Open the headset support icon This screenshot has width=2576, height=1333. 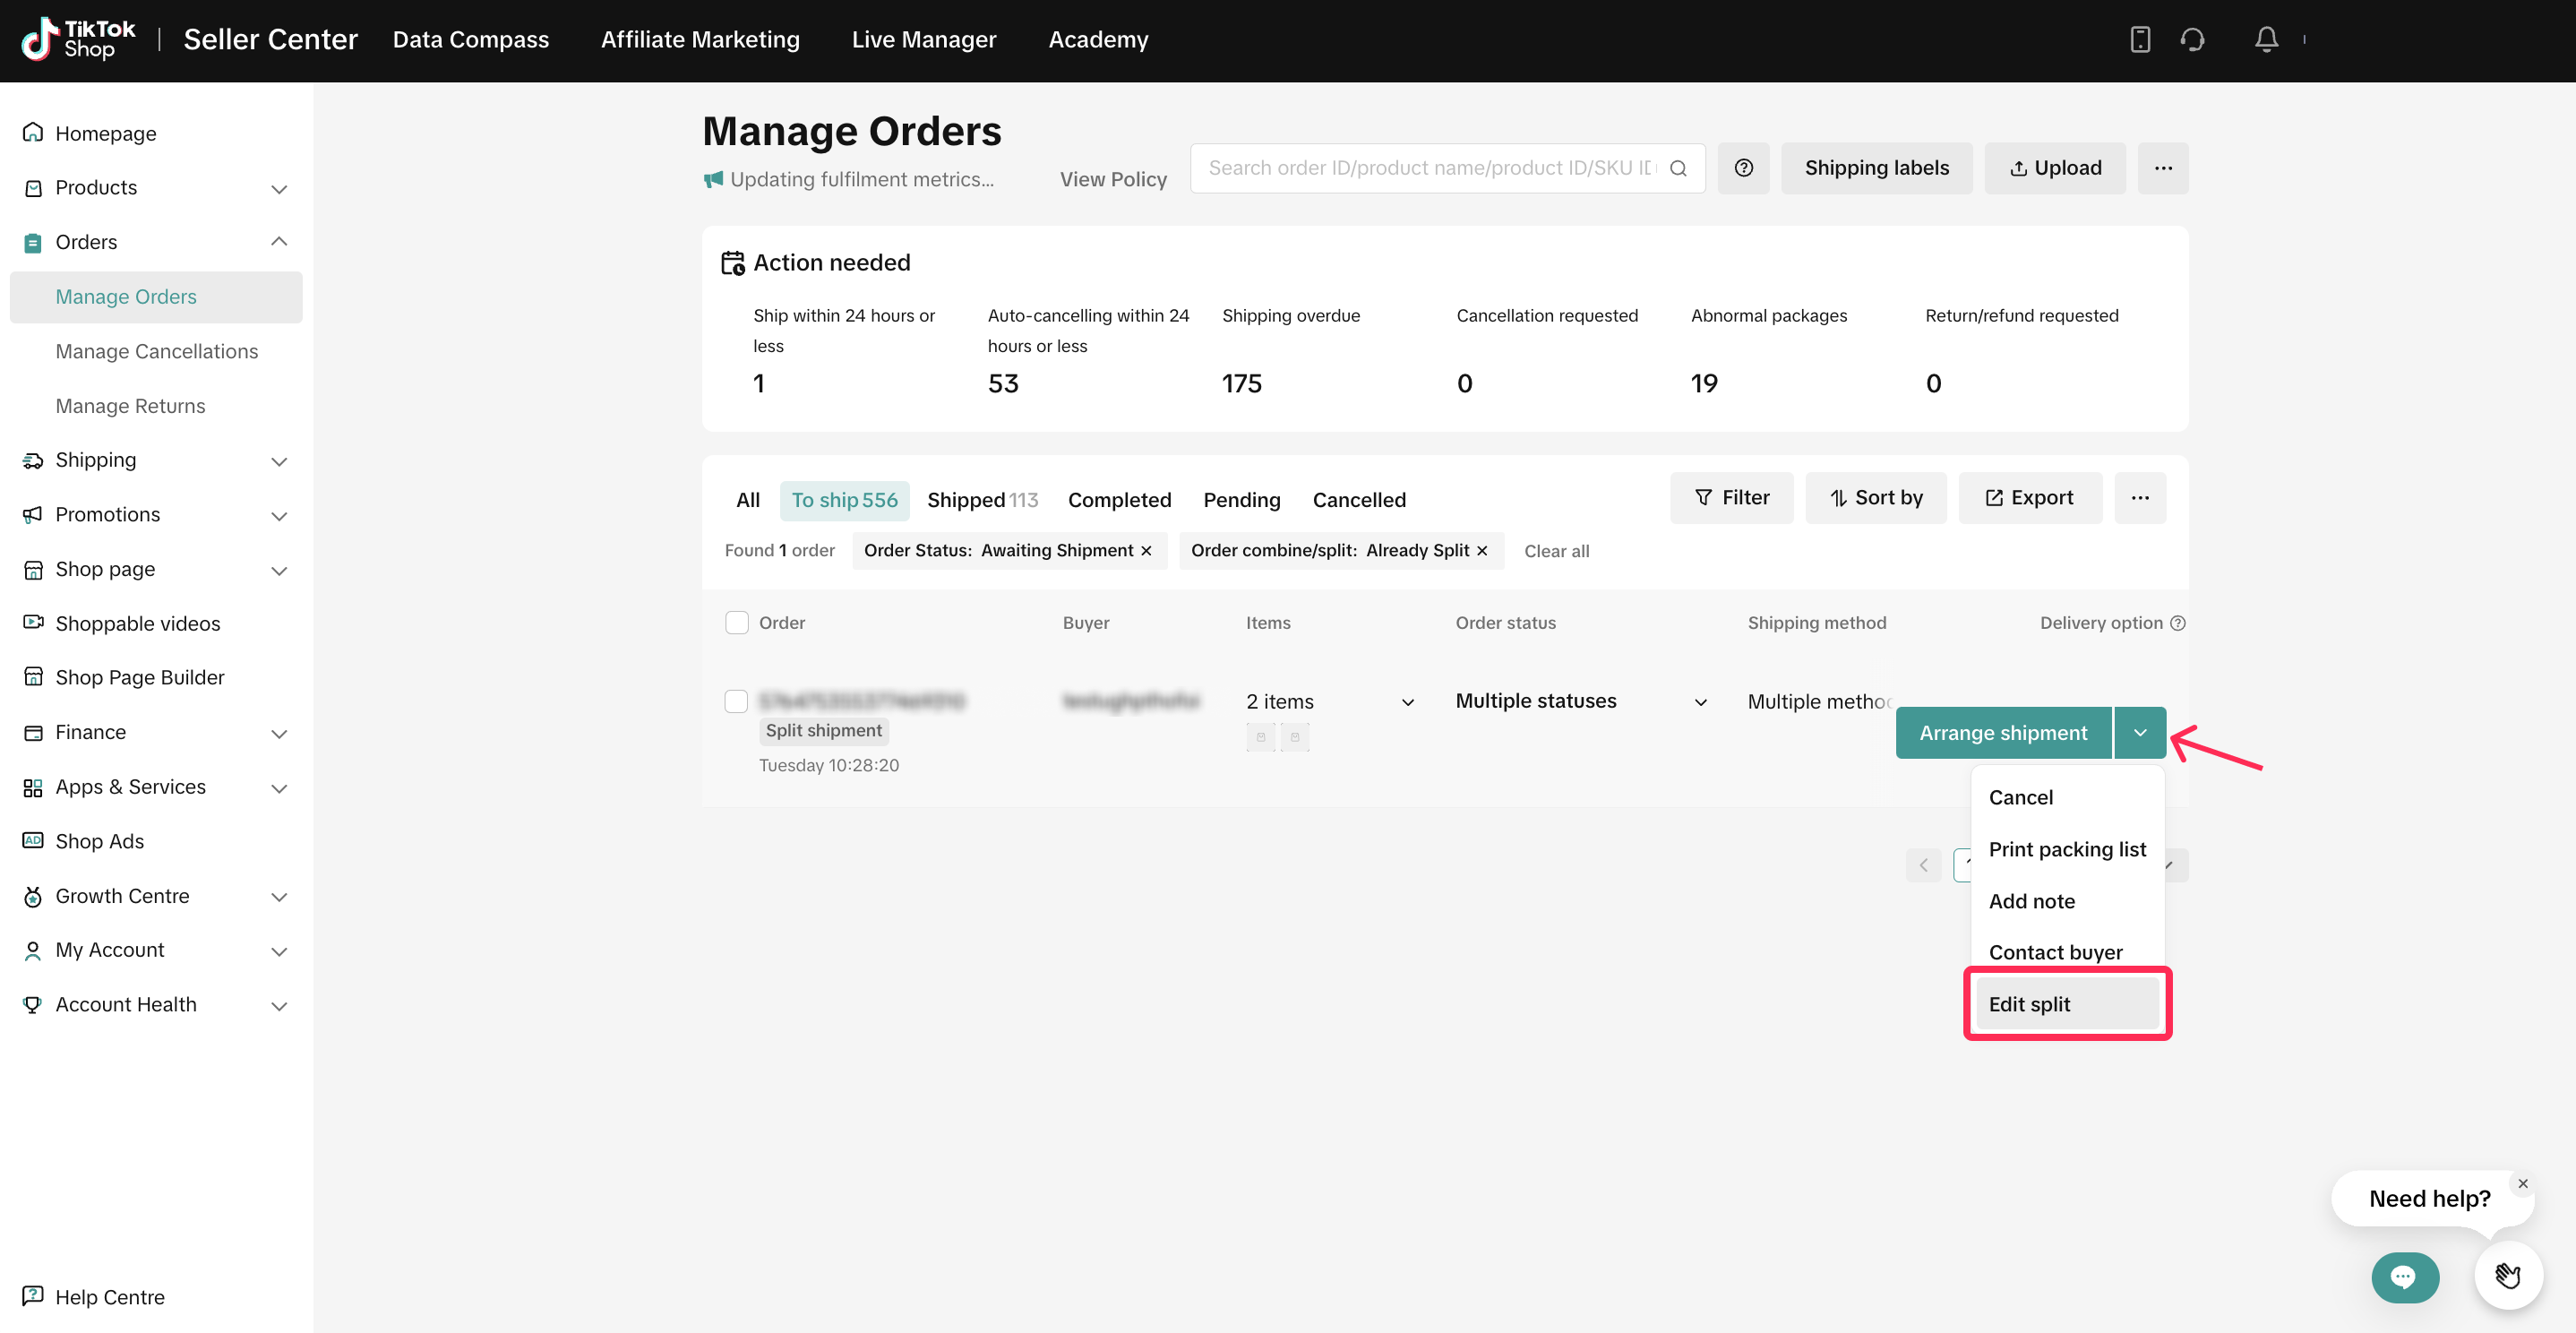(x=2192, y=39)
